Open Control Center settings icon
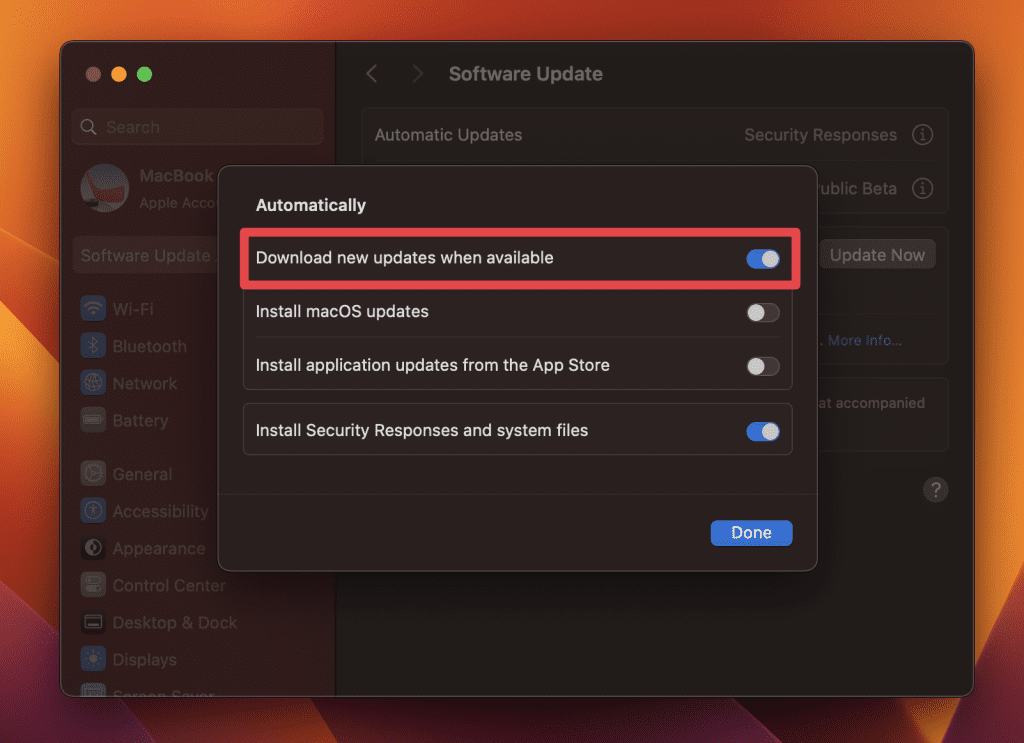 (x=93, y=585)
